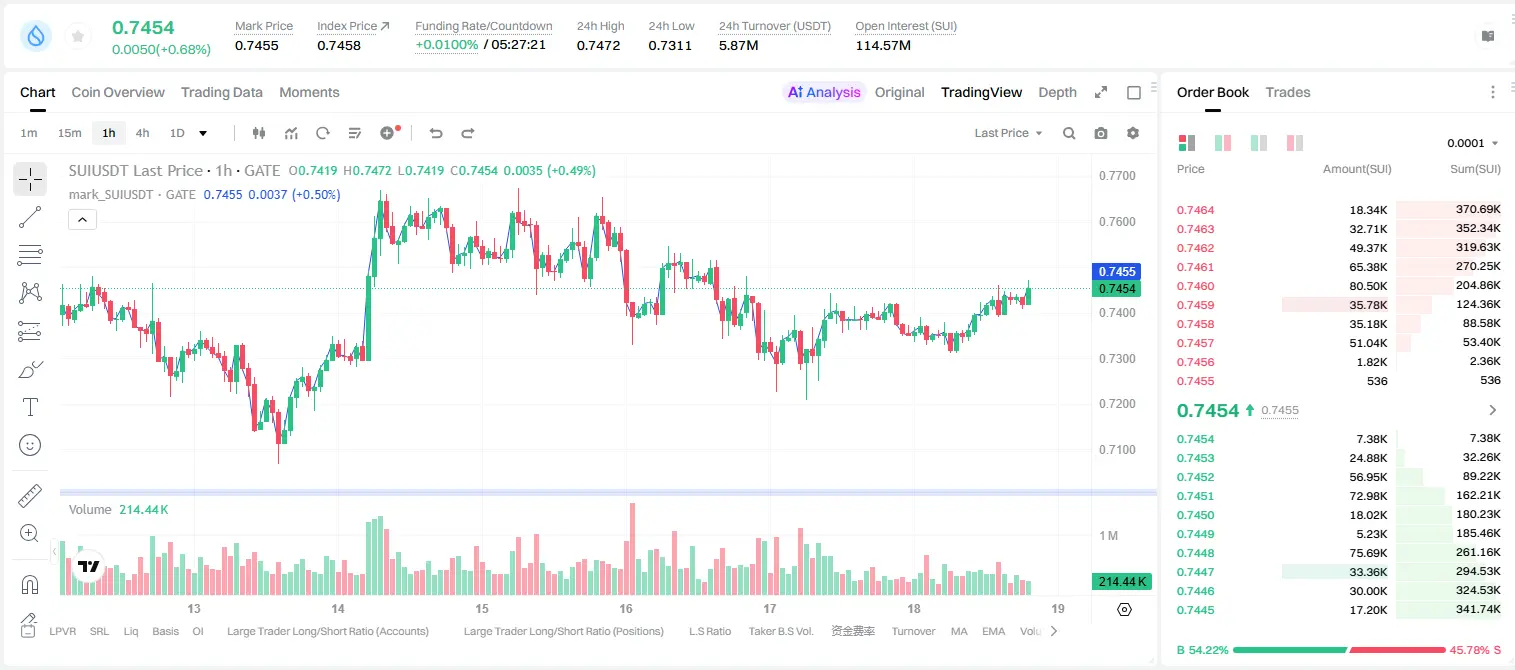
Task: Open the indicators icon in toolbar
Action: coord(291,133)
